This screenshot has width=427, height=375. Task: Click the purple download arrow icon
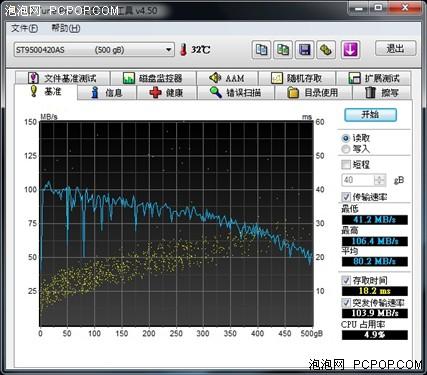[x=350, y=50]
